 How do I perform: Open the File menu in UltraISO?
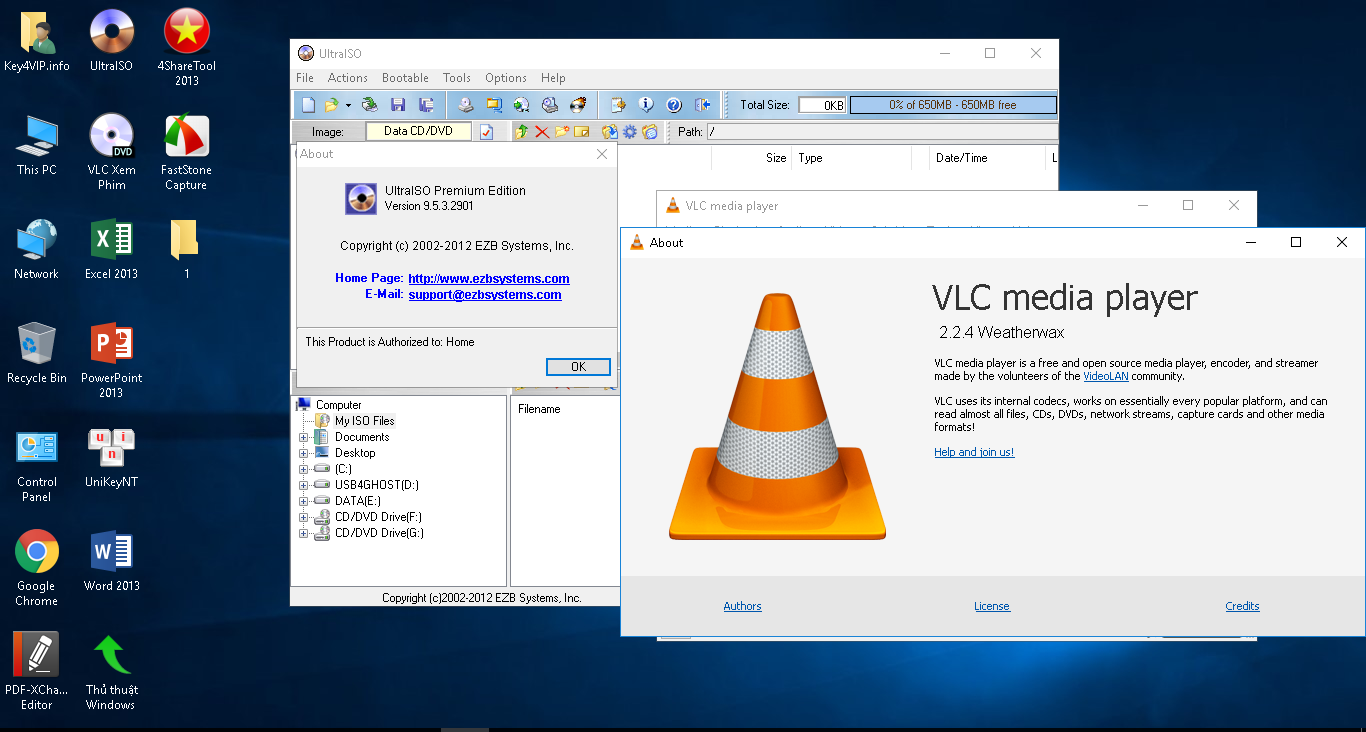305,78
